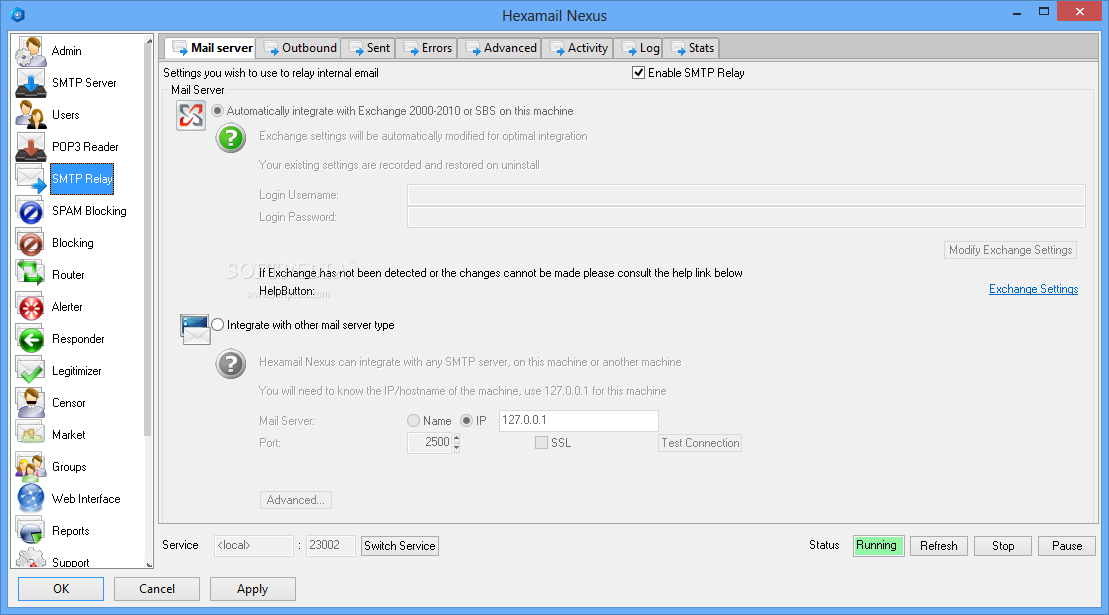Switch to the Errors tab
This screenshot has height=615, width=1109.
[x=426, y=48]
